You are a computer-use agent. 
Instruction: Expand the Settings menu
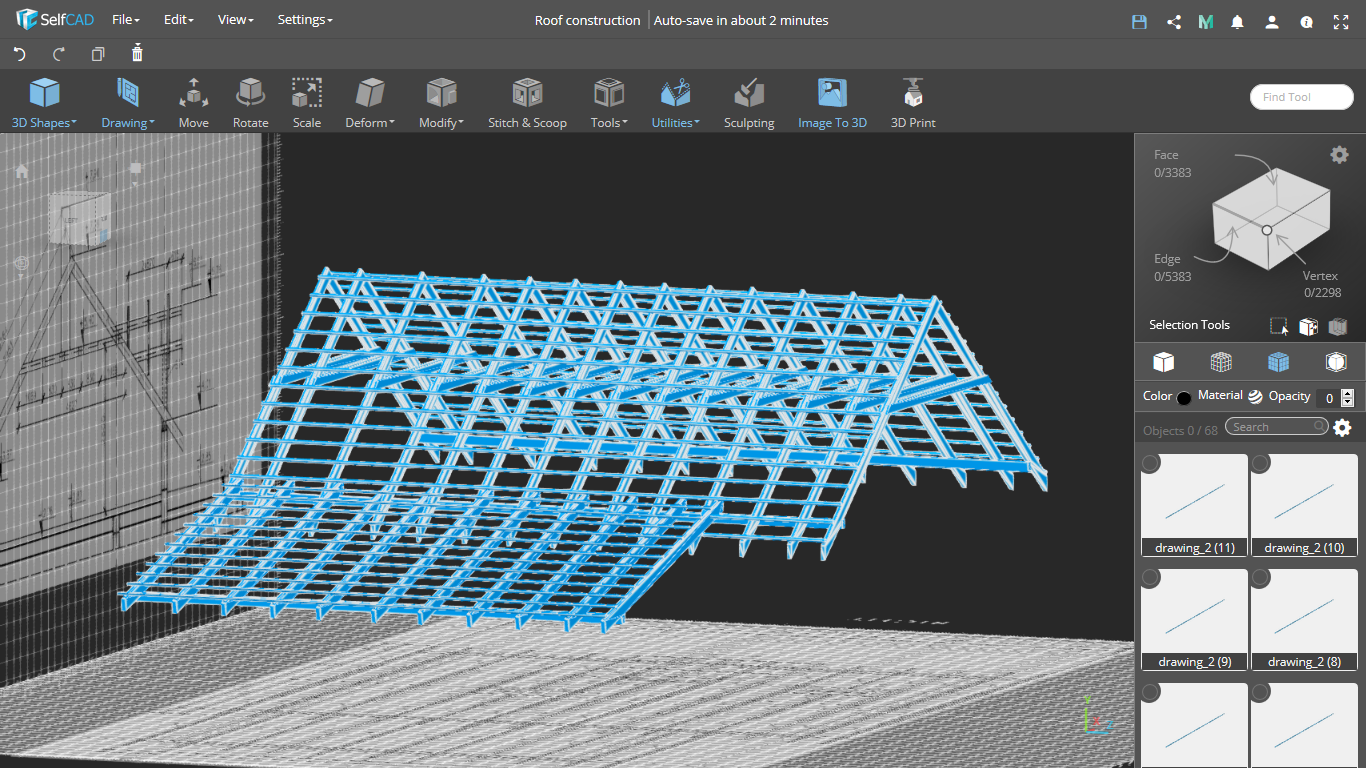[x=305, y=20]
